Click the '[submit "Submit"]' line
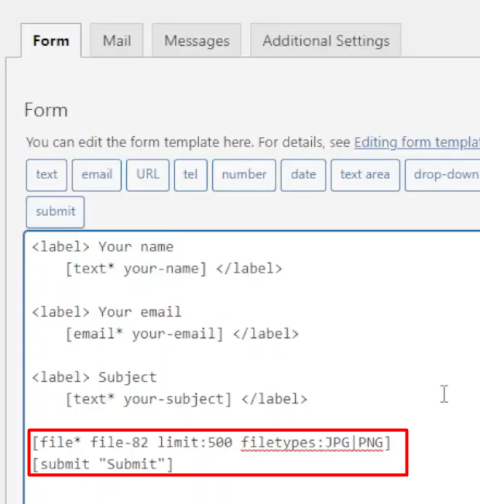The width and height of the screenshot is (480, 504). 103,464
